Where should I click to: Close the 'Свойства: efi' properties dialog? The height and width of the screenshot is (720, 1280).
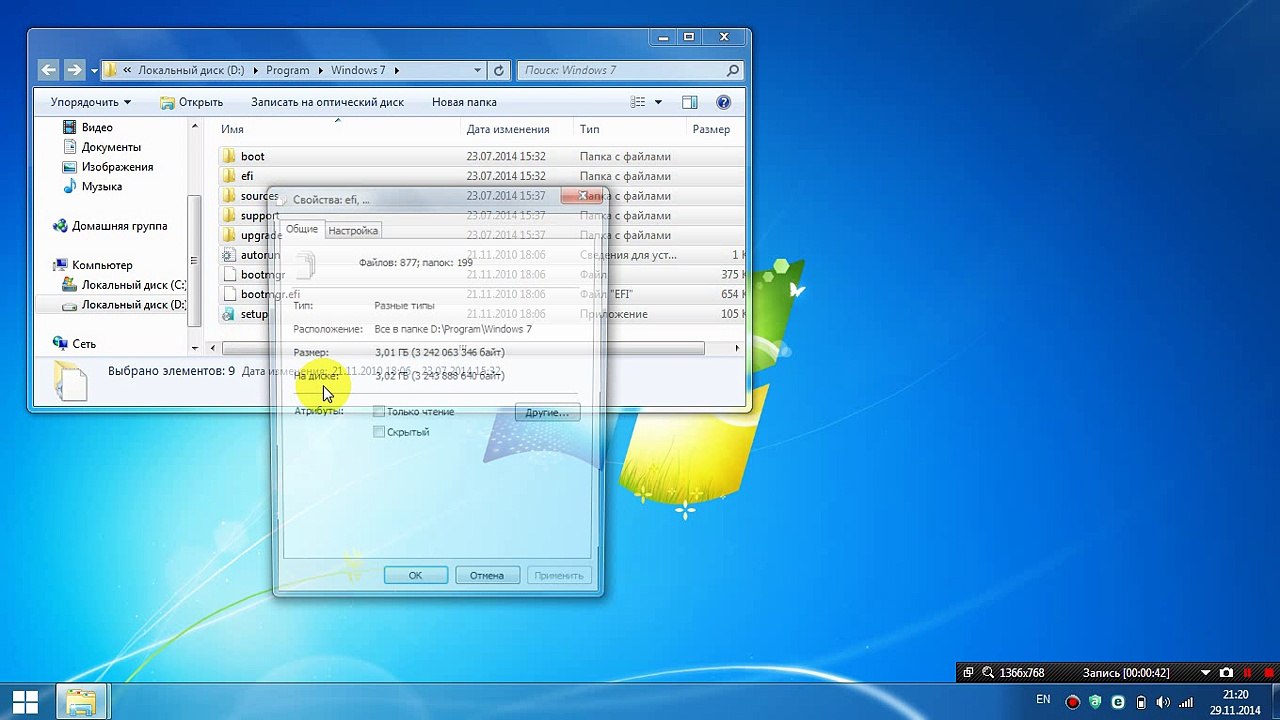pos(582,196)
